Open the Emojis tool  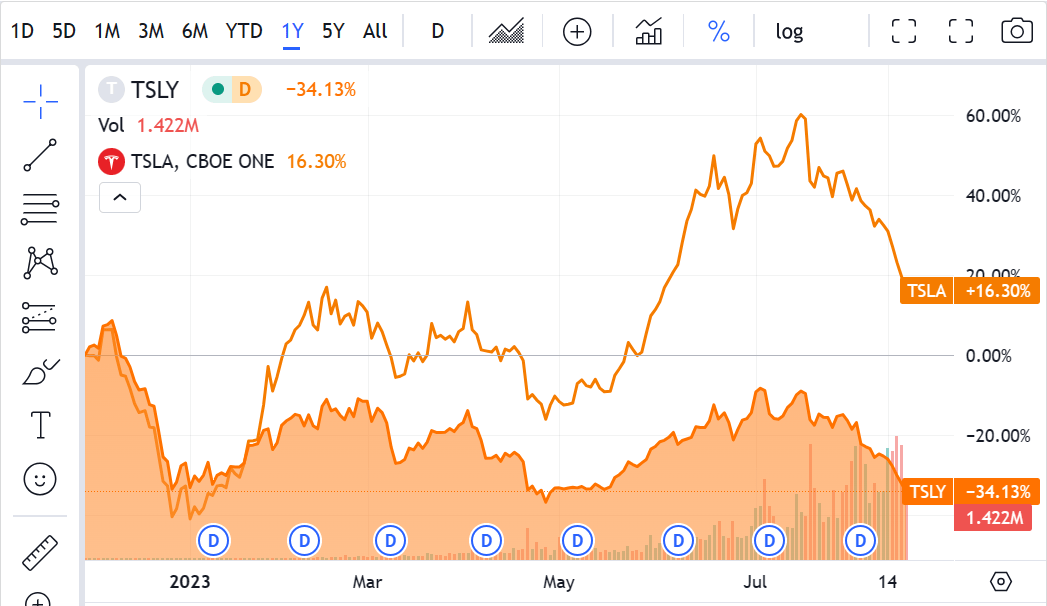coord(40,479)
